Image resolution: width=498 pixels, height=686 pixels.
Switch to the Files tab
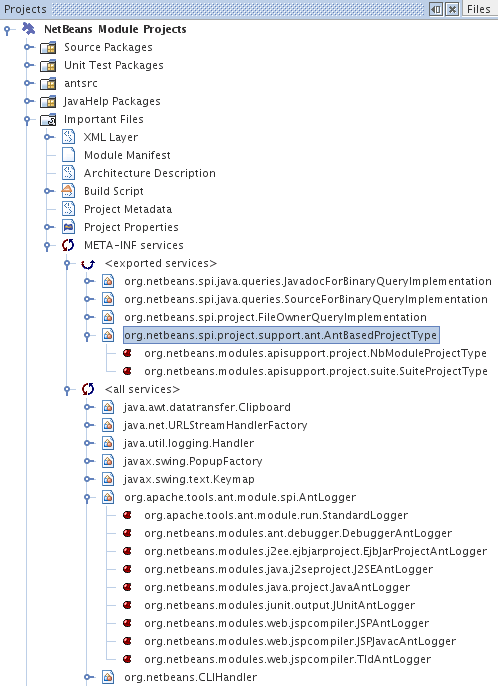(478, 9)
